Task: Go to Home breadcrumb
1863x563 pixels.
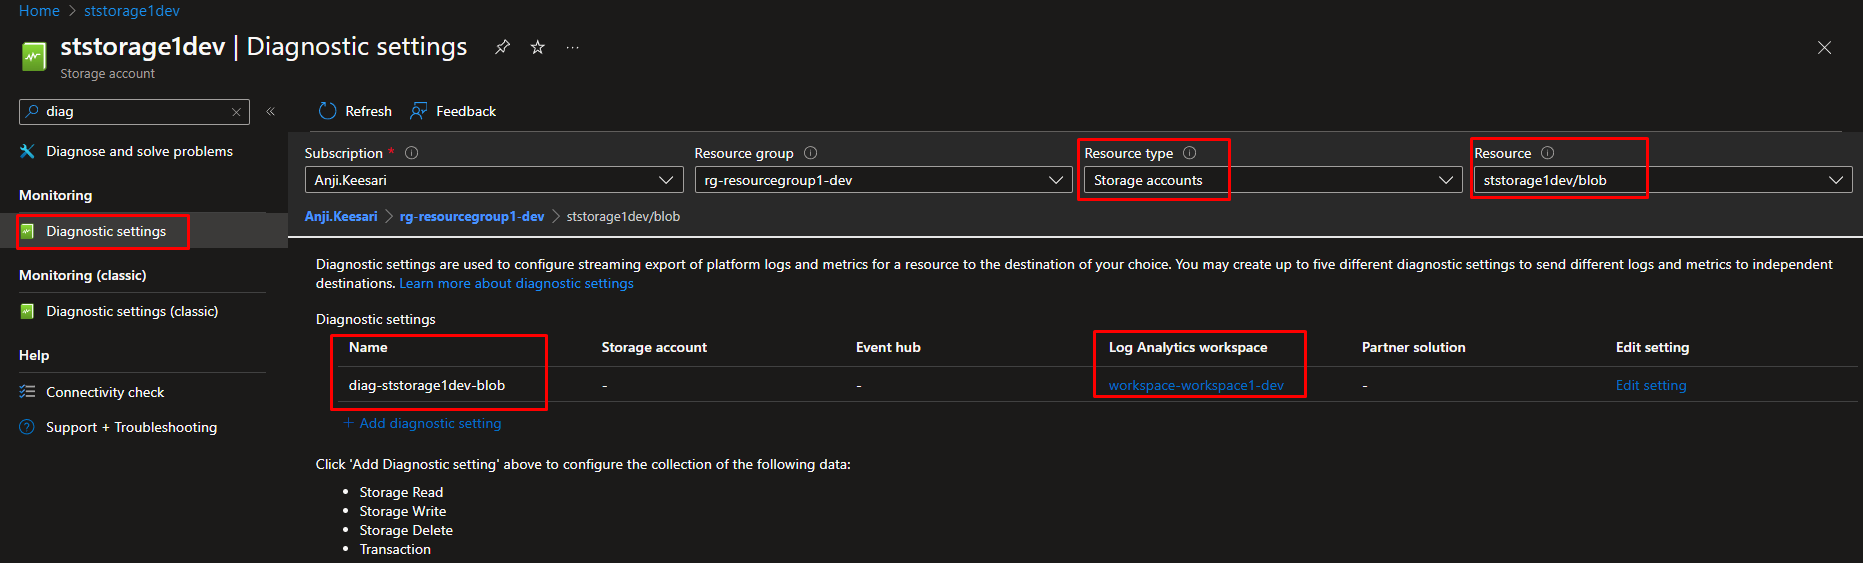Action: [39, 11]
